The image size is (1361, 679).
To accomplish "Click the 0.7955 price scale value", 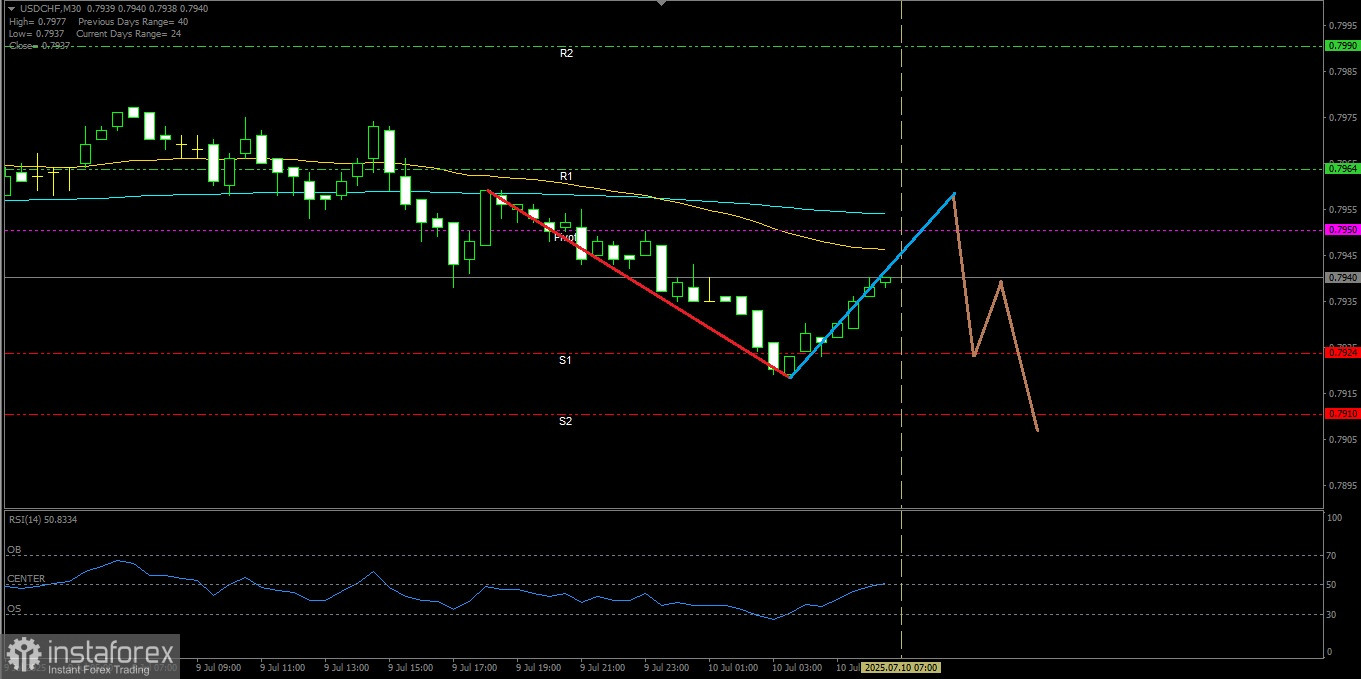I will click(1341, 209).
